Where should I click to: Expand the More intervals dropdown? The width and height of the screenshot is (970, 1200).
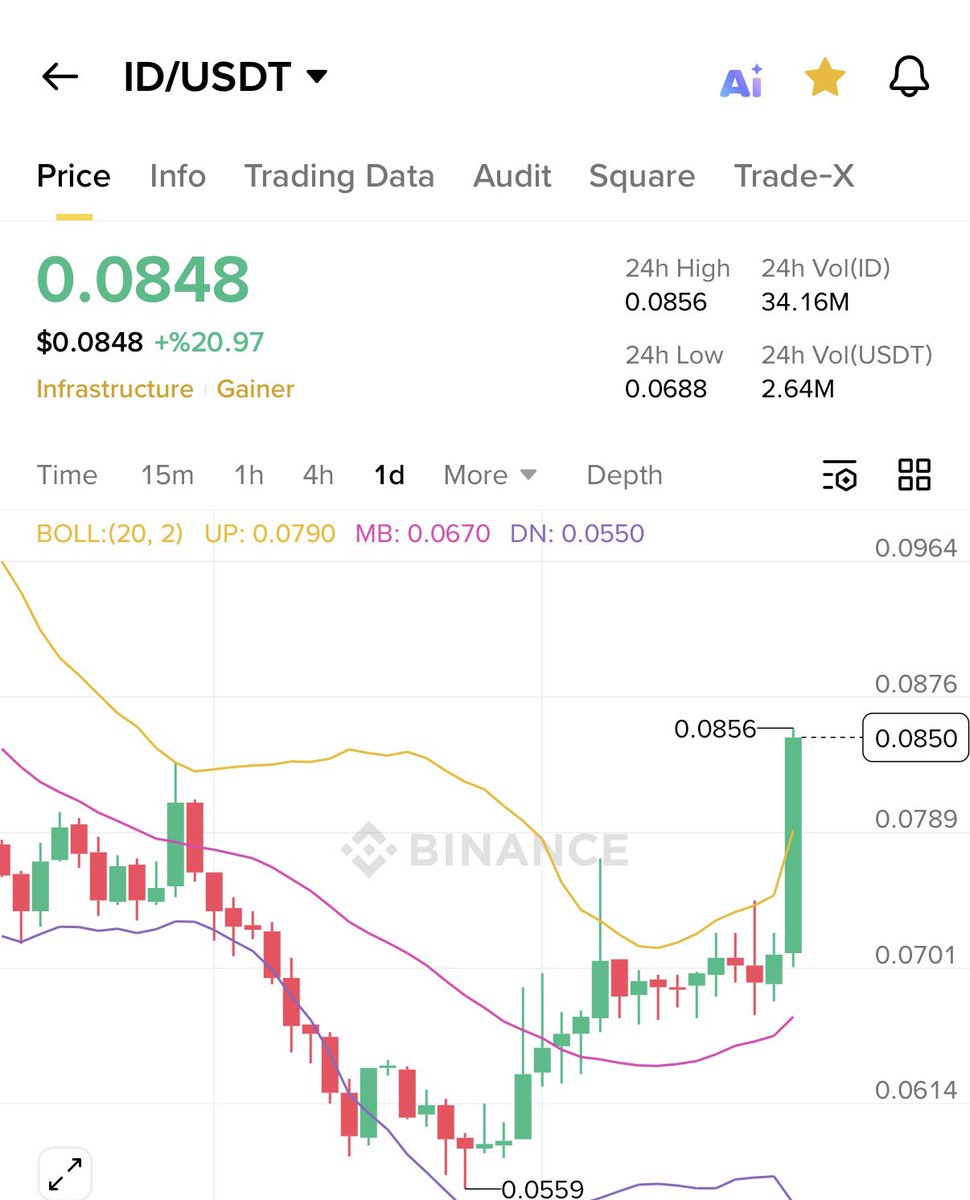tap(490, 475)
